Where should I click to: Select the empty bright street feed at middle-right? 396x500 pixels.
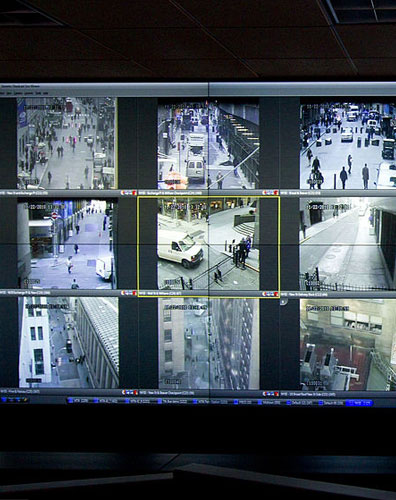coord(348,244)
